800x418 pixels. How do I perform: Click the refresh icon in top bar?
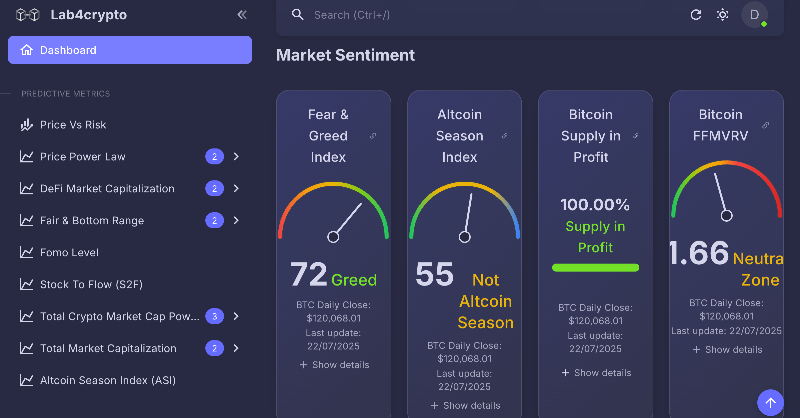point(696,15)
